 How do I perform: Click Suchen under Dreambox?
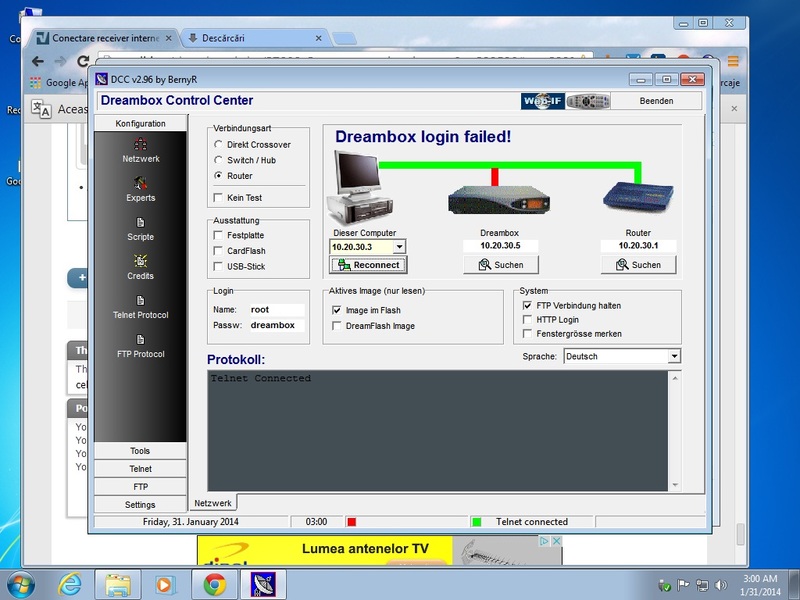[501, 265]
